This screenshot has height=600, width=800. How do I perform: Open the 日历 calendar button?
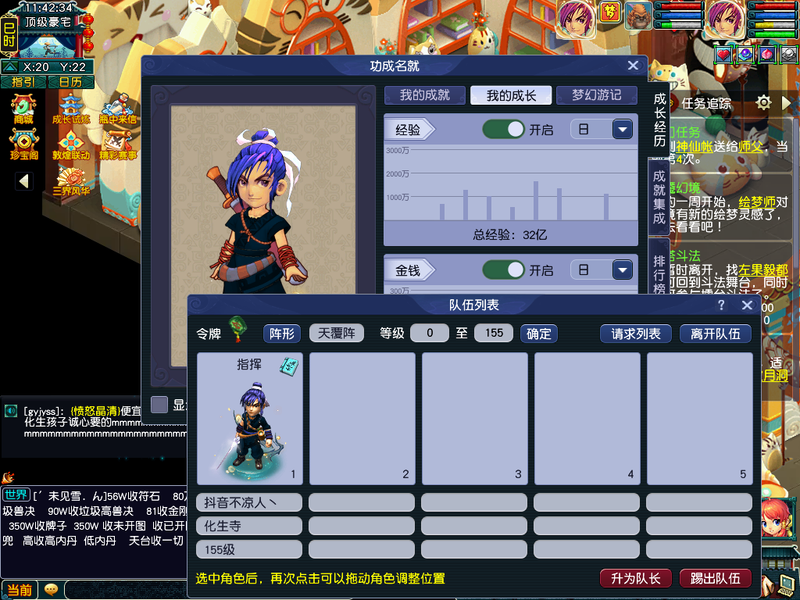click(x=71, y=82)
